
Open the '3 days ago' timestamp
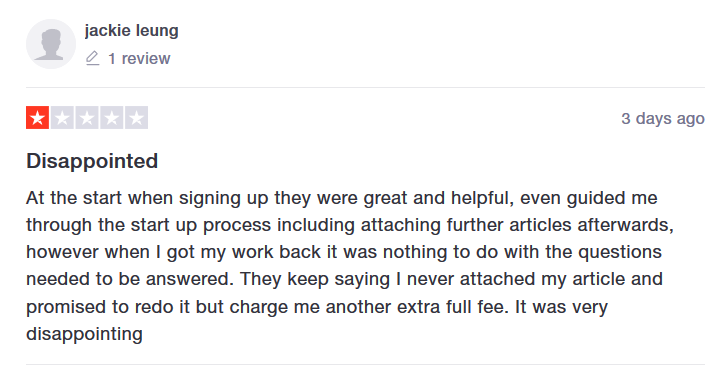pyautogui.click(x=663, y=119)
